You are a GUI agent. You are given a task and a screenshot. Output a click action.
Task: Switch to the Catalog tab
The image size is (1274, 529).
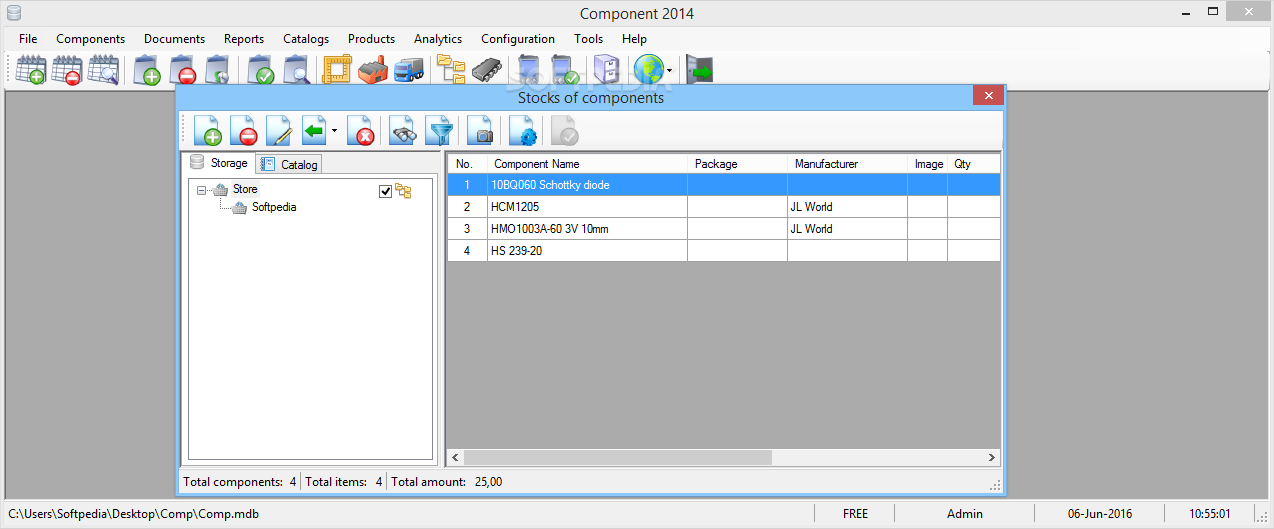[x=289, y=164]
